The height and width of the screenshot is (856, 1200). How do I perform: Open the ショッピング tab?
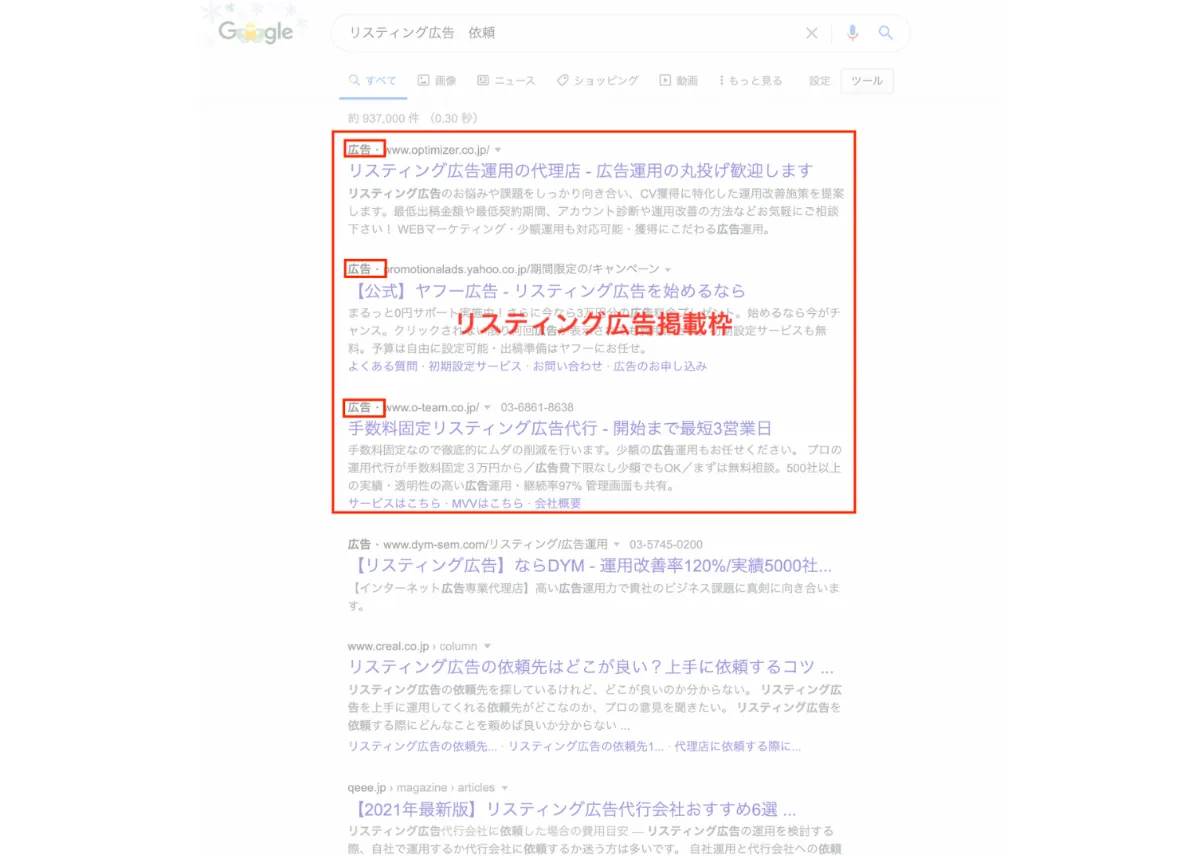(597, 80)
